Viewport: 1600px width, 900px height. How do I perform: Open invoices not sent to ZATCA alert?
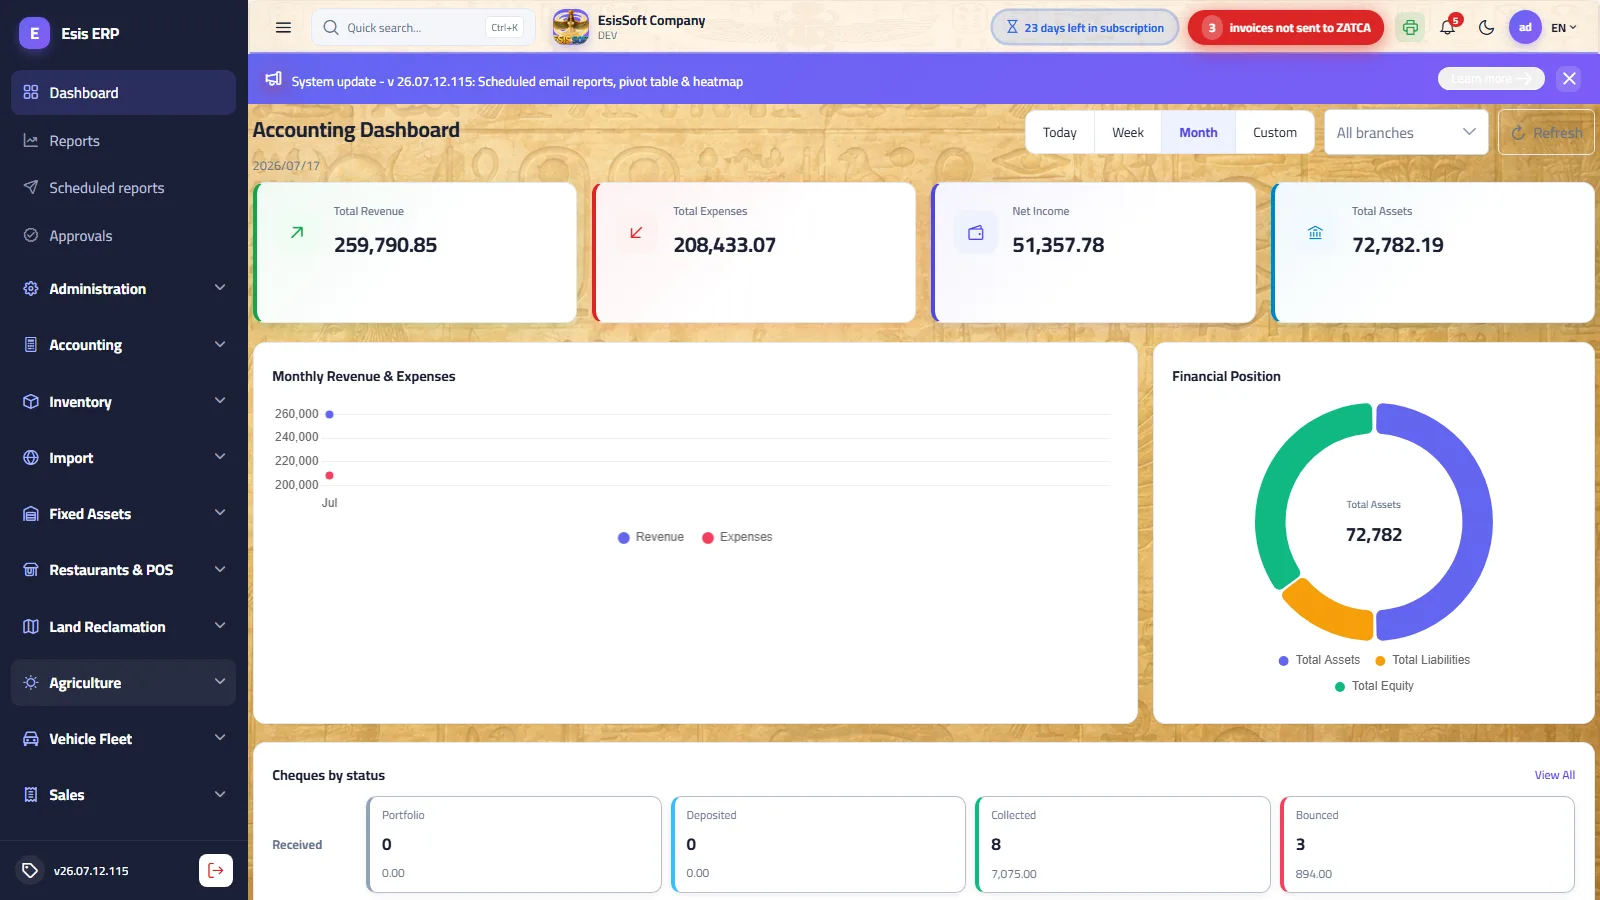[x=1286, y=28]
